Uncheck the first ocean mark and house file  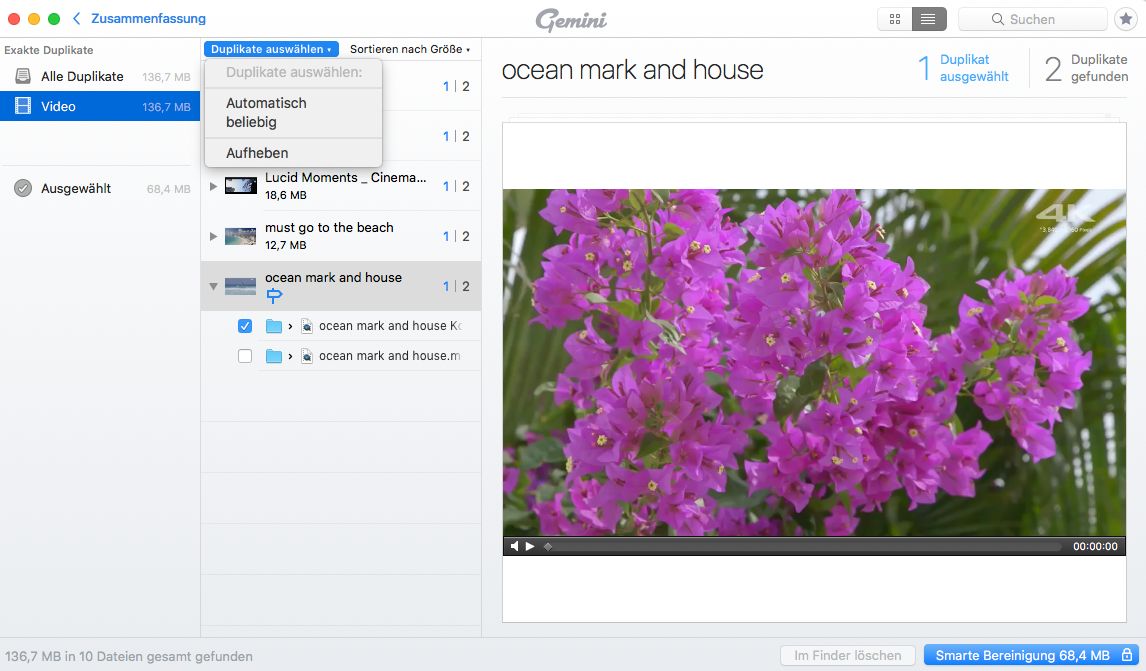point(245,326)
